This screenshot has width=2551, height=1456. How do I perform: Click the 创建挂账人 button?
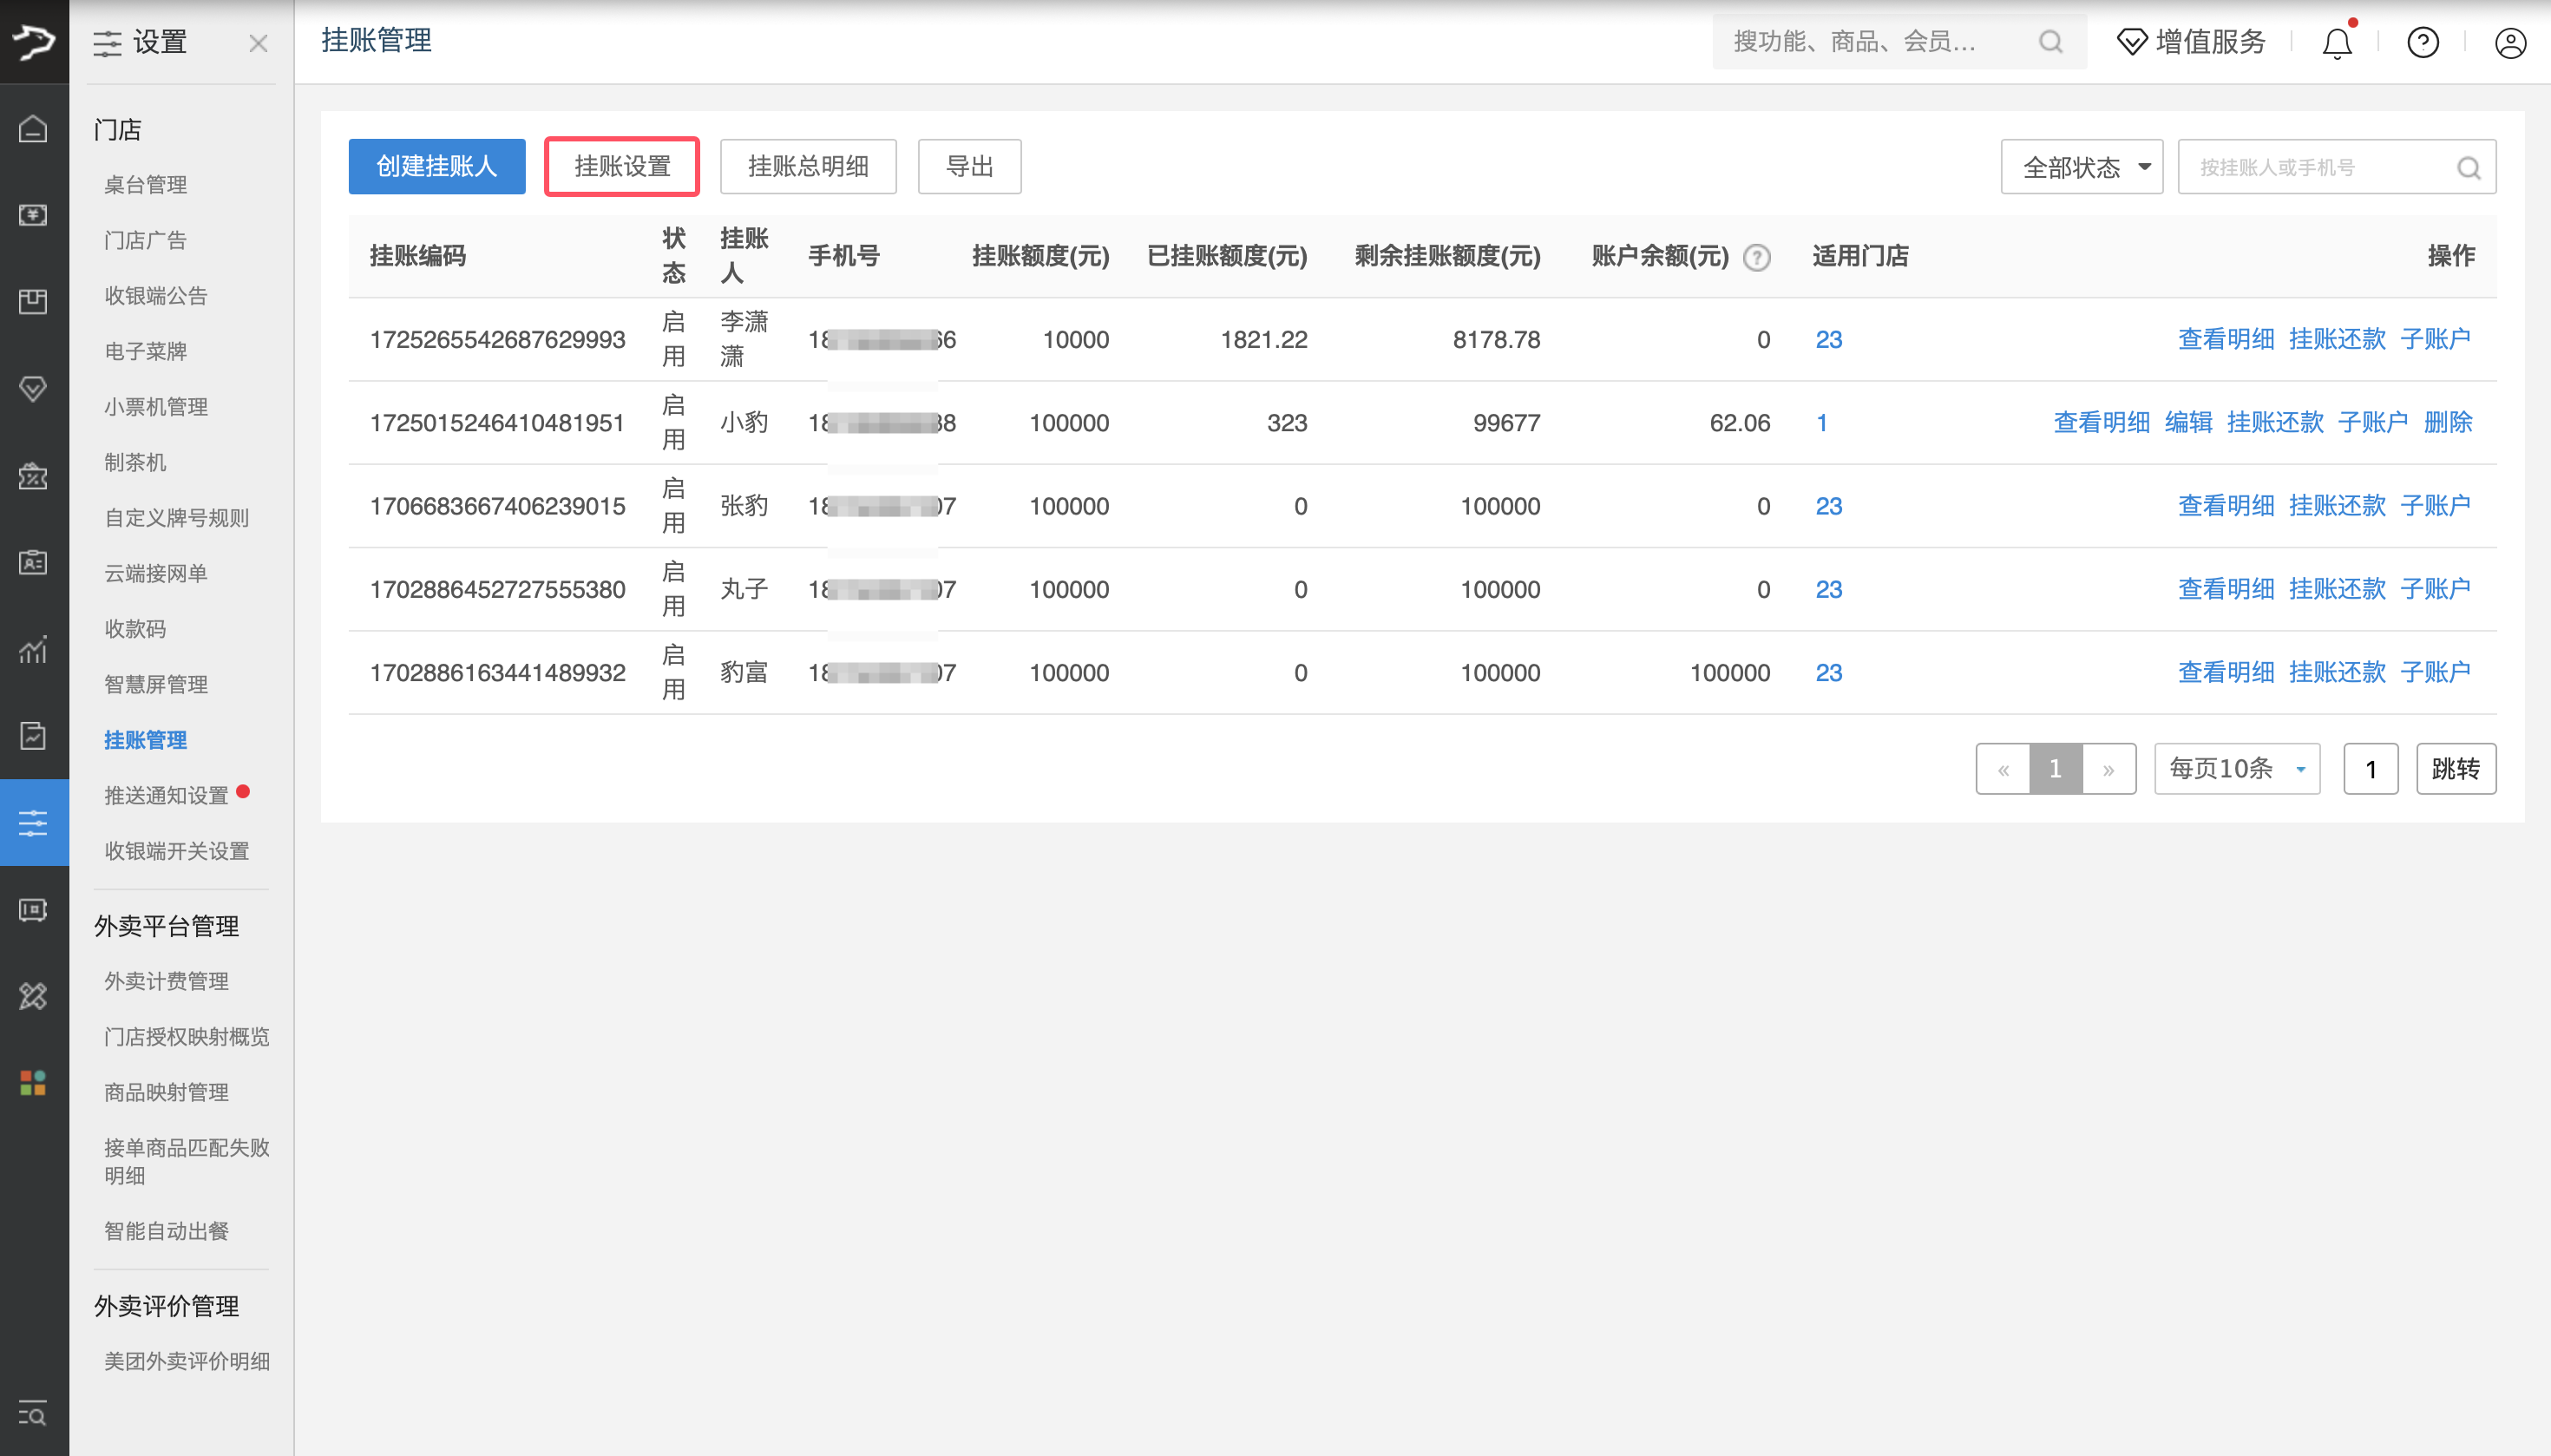(436, 166)
